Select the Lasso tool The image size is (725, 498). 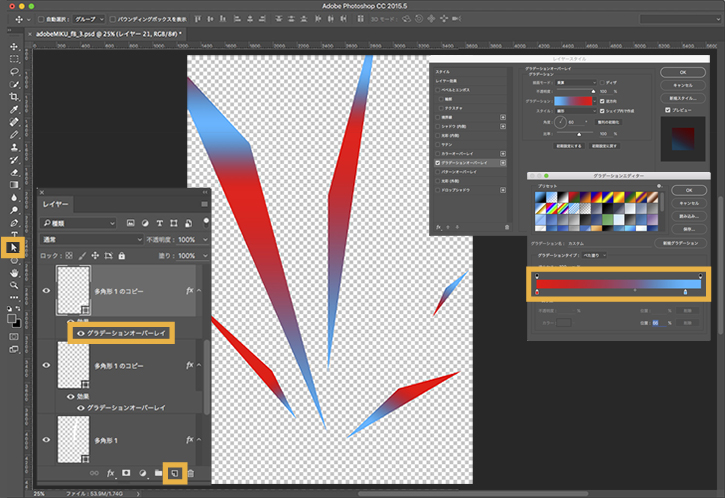14,72
